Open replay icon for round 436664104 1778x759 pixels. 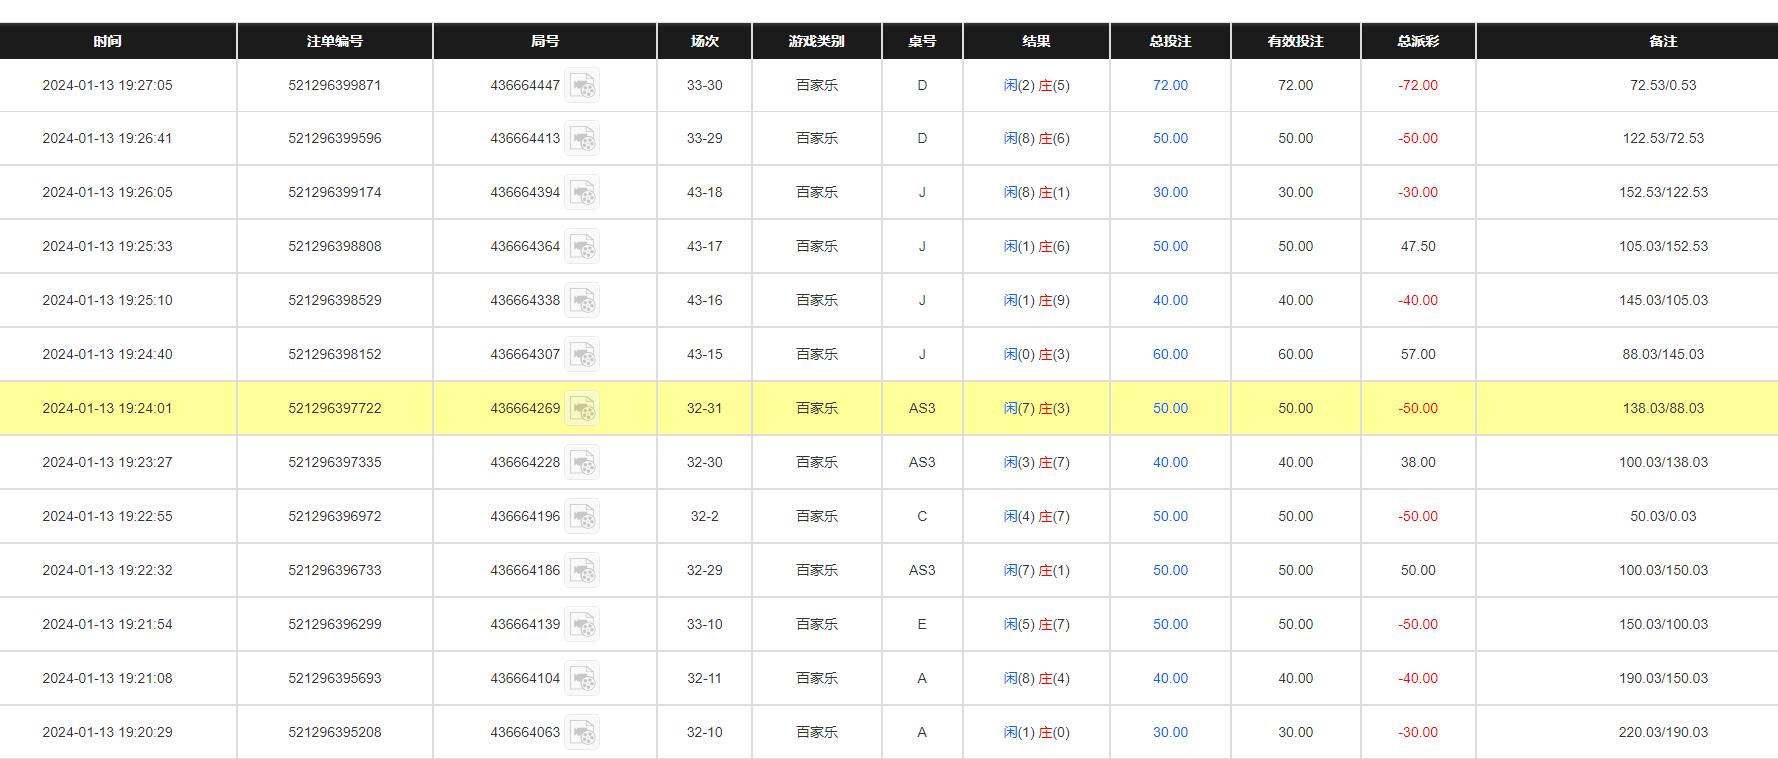(x=582, y=678)
